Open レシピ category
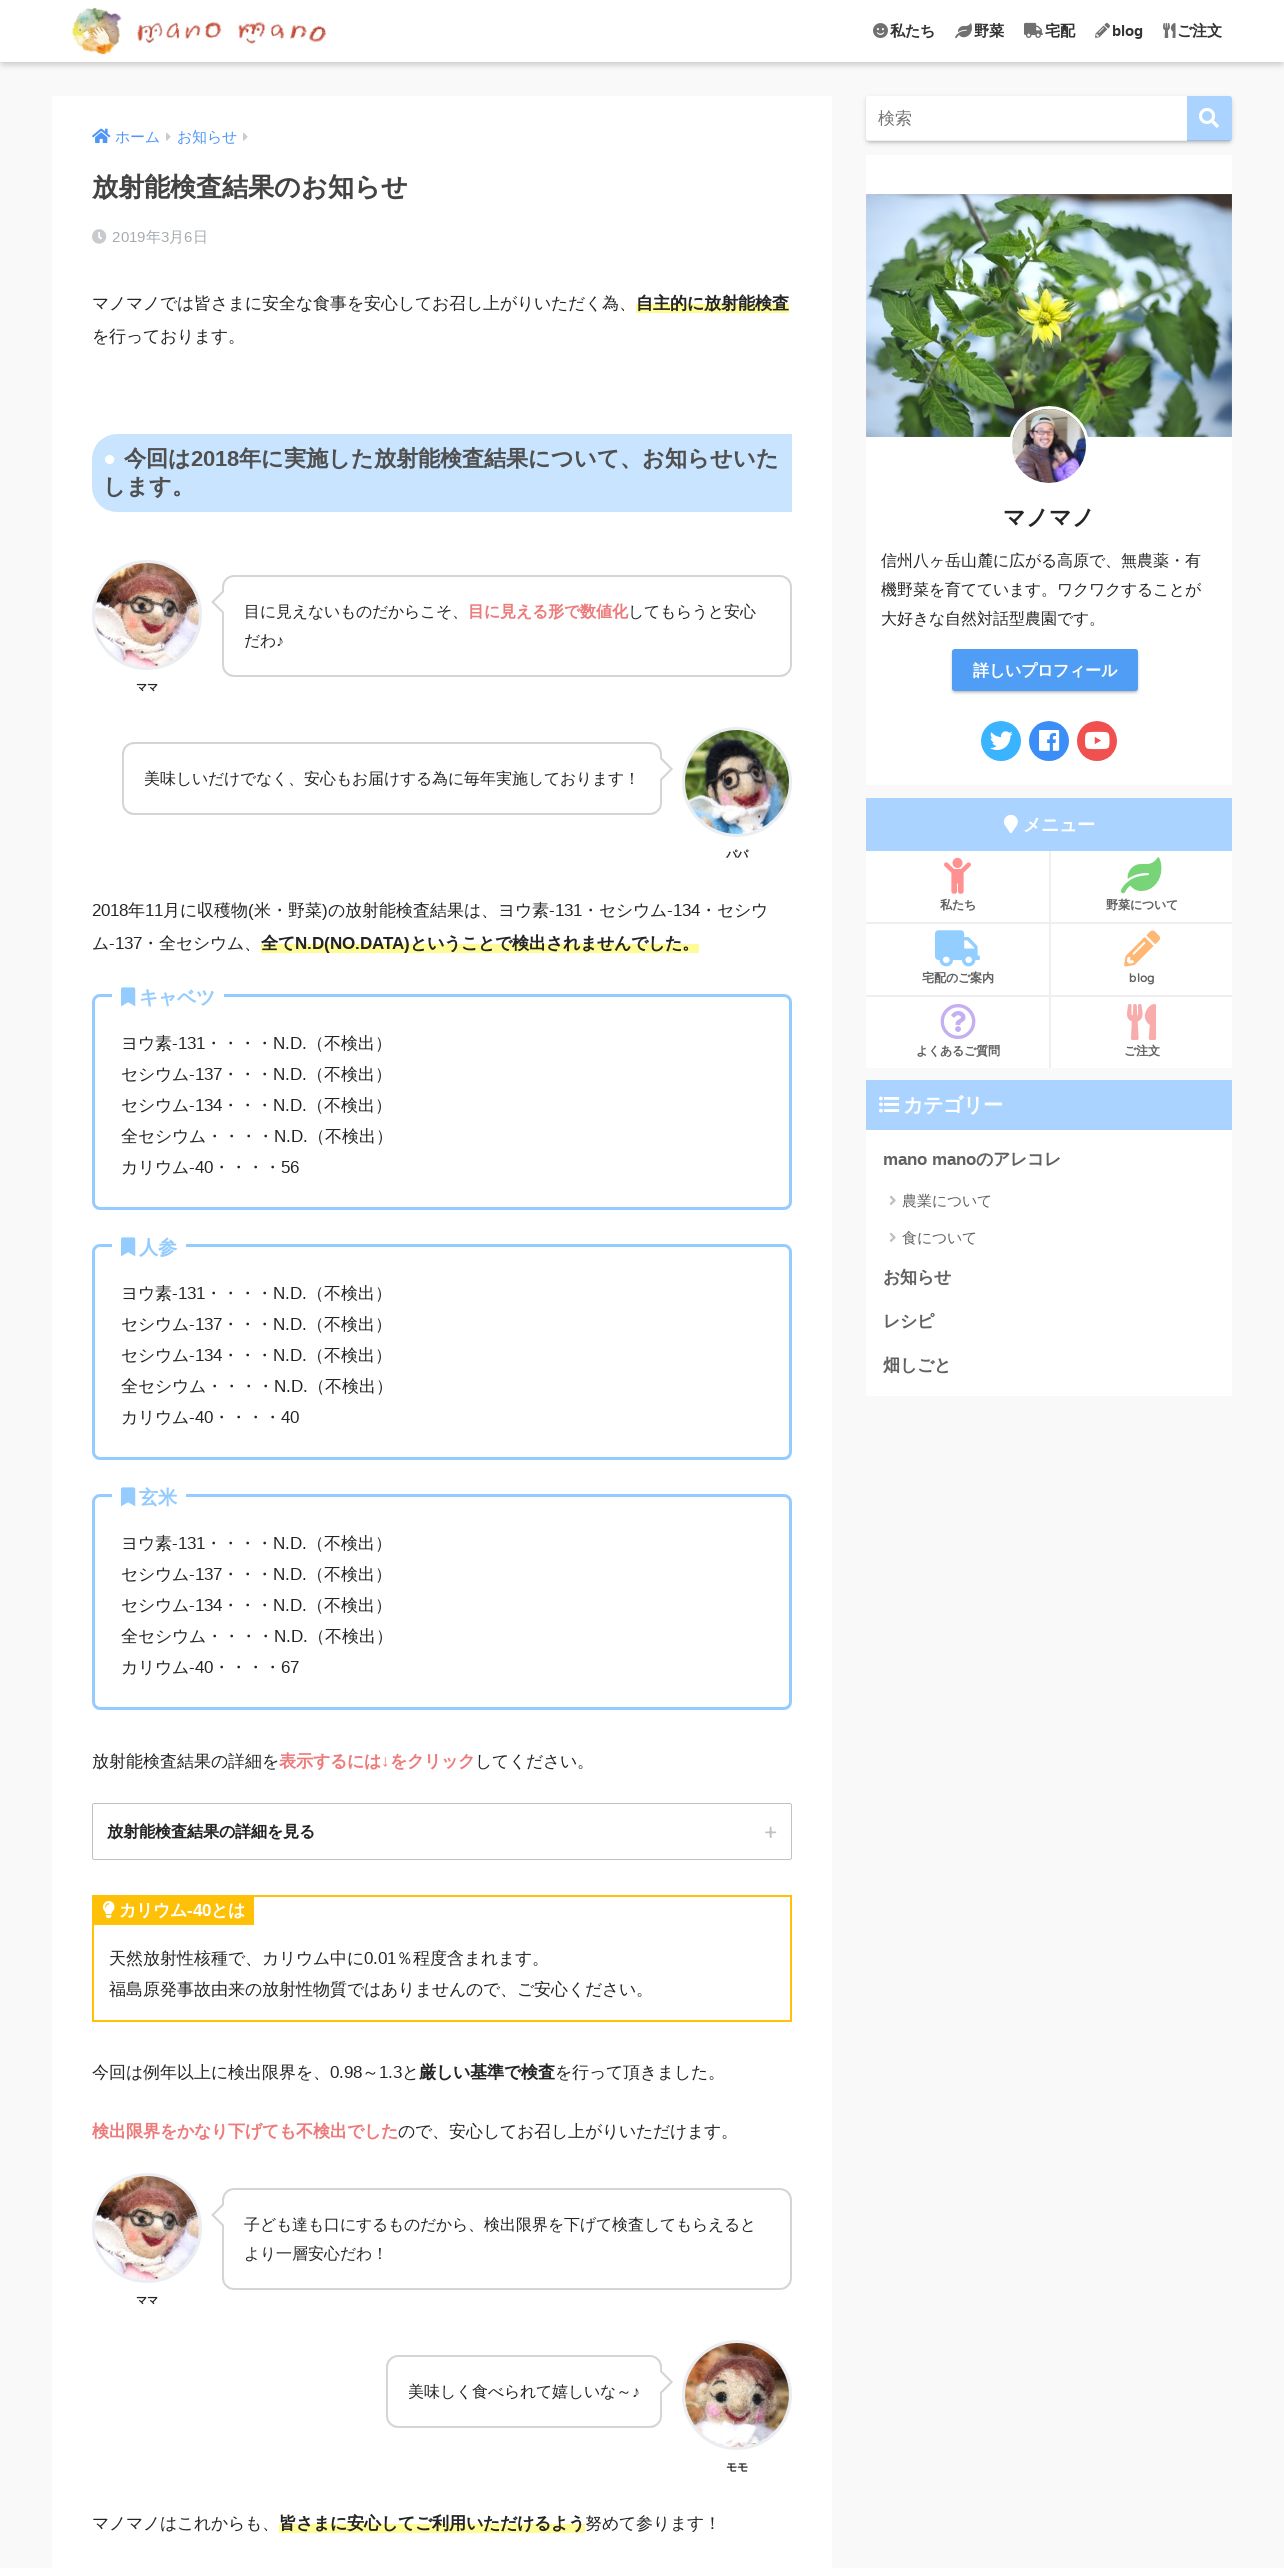This screenshot has height=2568, width=1284. pyautogui.click(x=908, y=1321)
